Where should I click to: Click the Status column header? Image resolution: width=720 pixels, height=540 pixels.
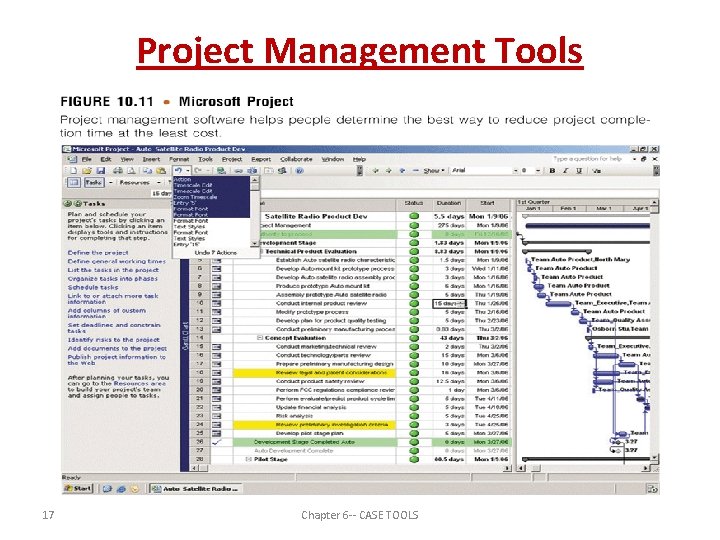(414, 203)
